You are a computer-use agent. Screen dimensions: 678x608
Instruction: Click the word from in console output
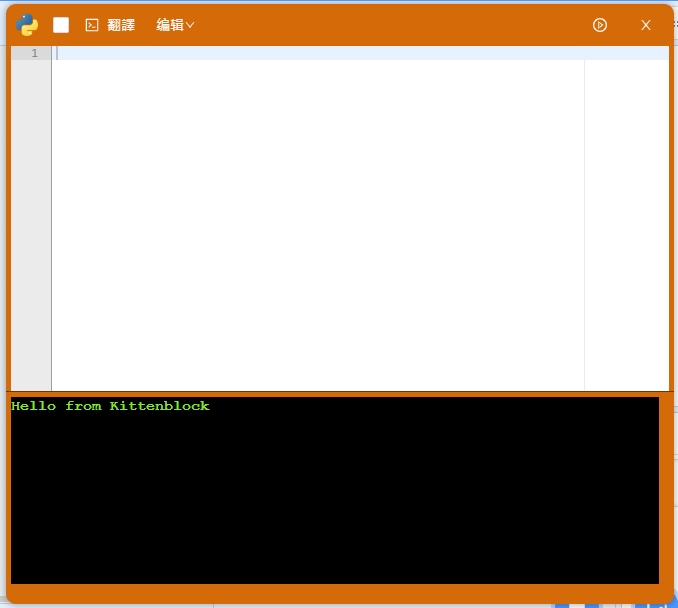click(83, 406)
